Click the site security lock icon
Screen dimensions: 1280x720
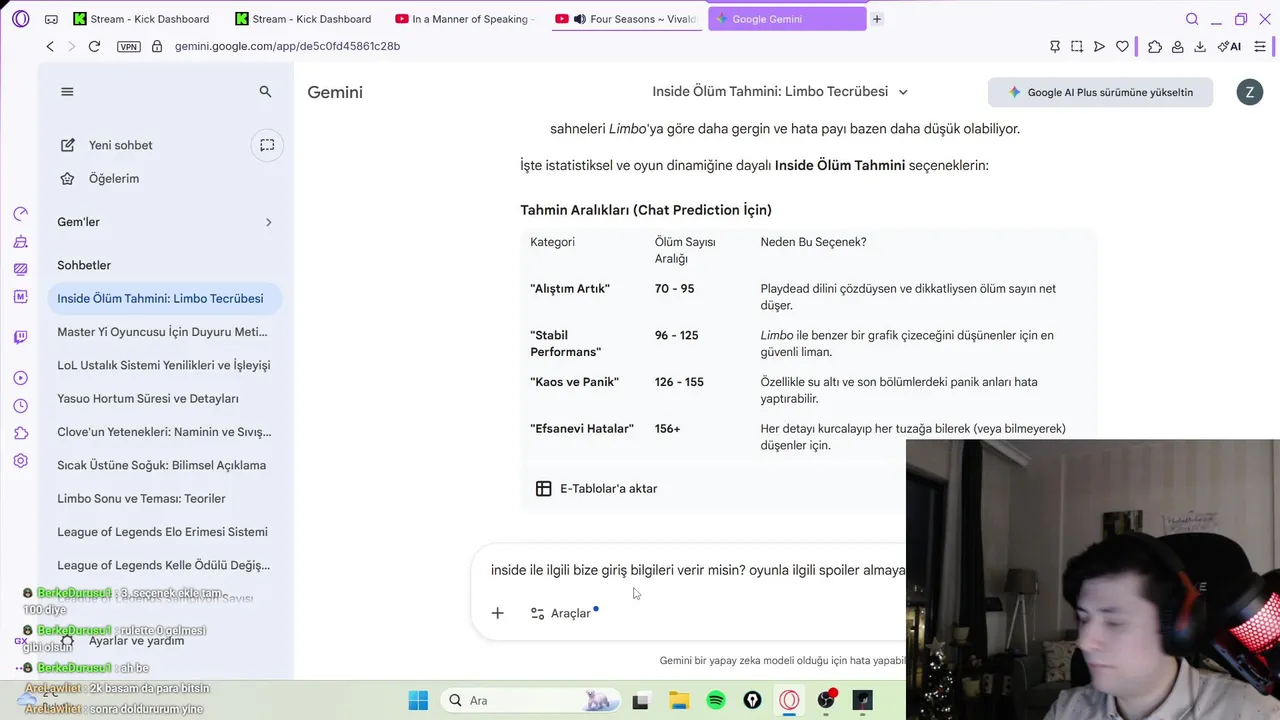(157, 46)
